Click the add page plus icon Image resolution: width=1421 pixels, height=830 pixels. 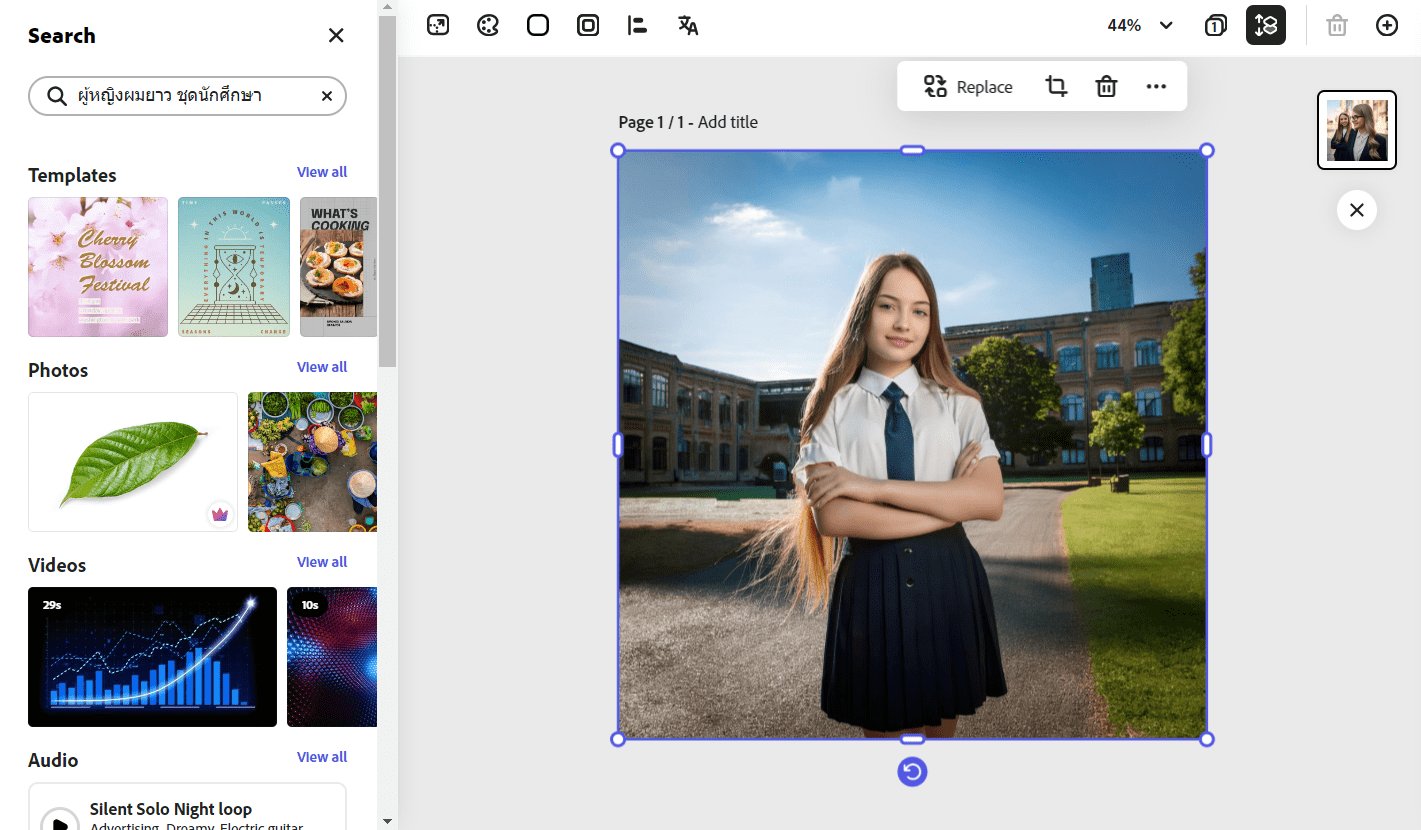point(1387,26)
